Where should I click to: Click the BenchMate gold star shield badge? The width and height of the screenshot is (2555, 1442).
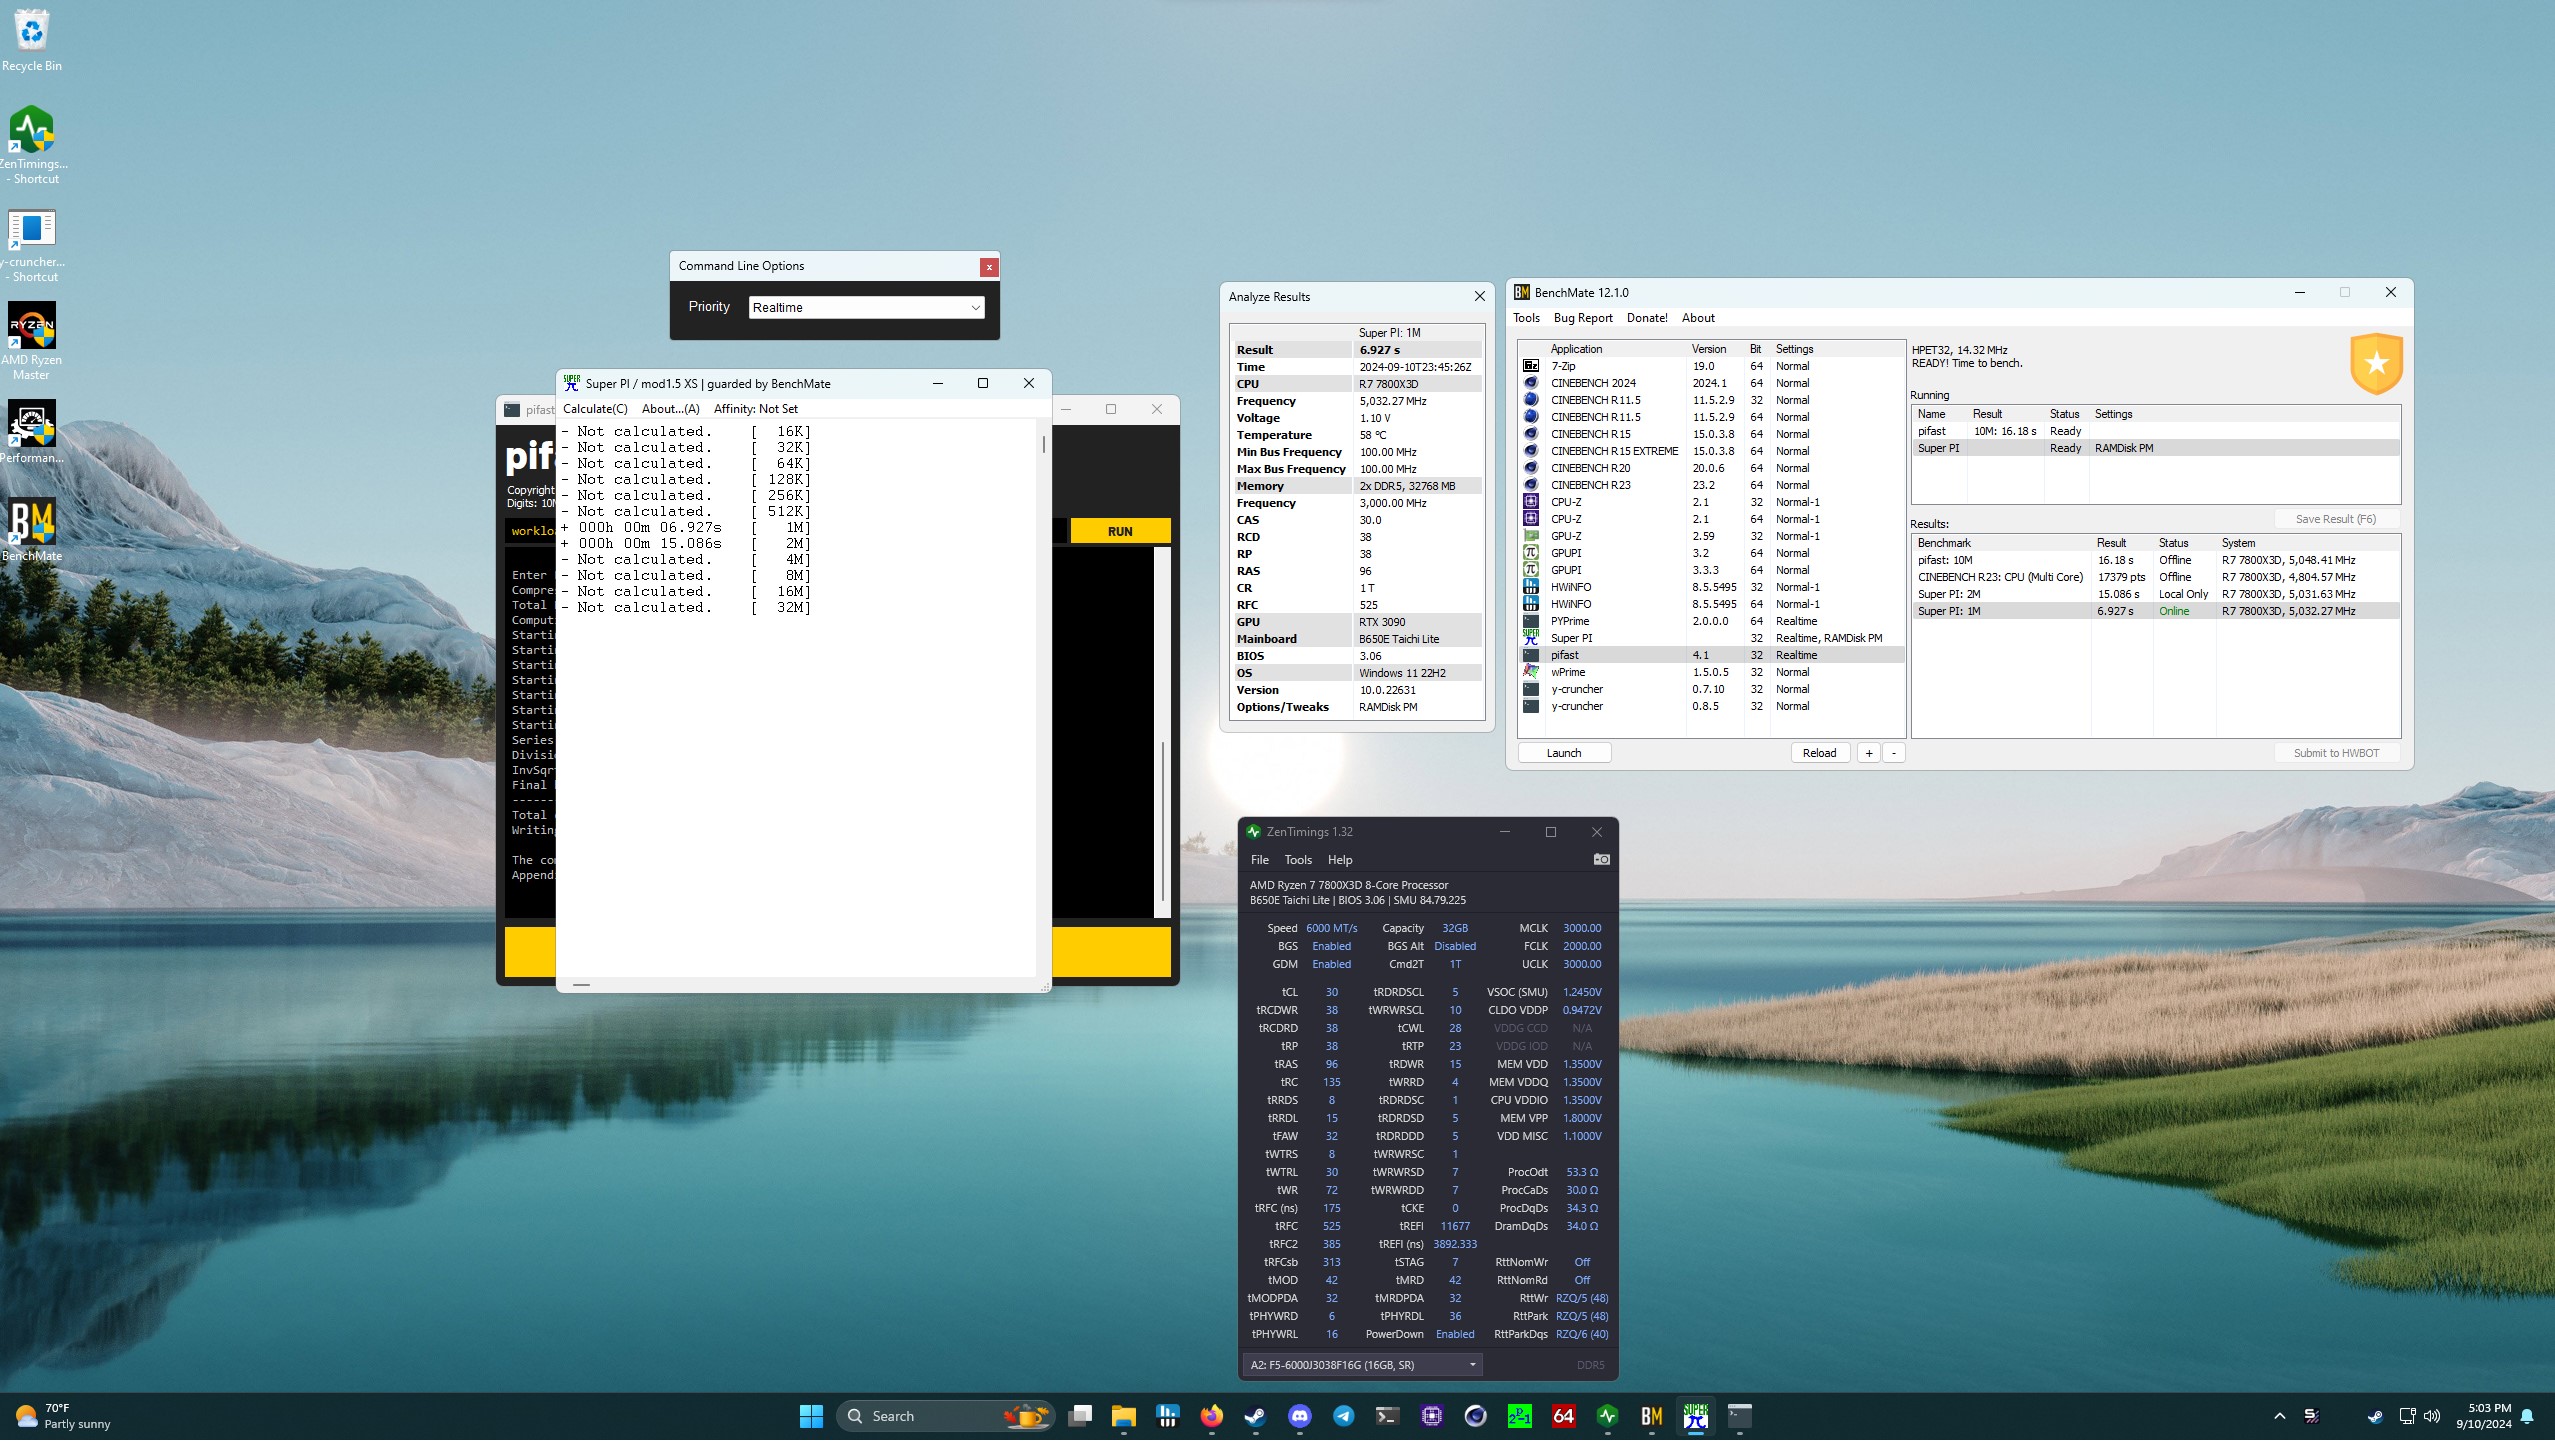coord(2376,364)
